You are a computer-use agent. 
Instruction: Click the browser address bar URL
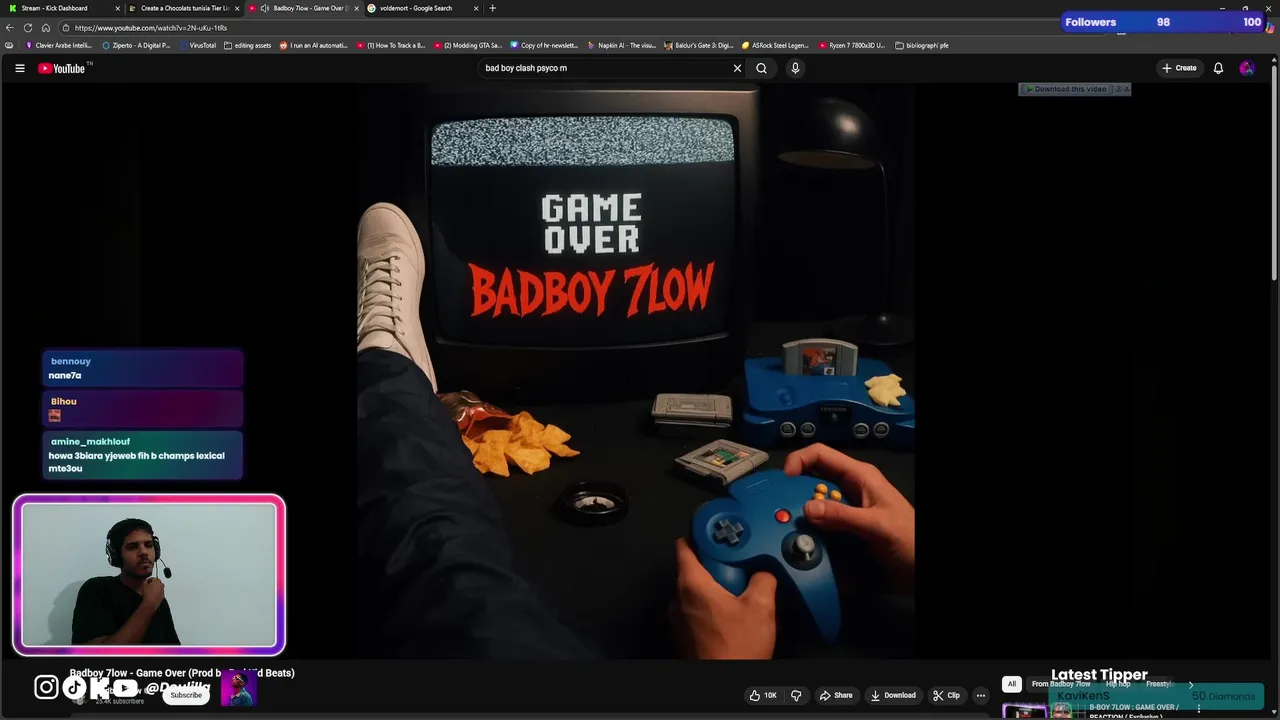coord(151,28)
